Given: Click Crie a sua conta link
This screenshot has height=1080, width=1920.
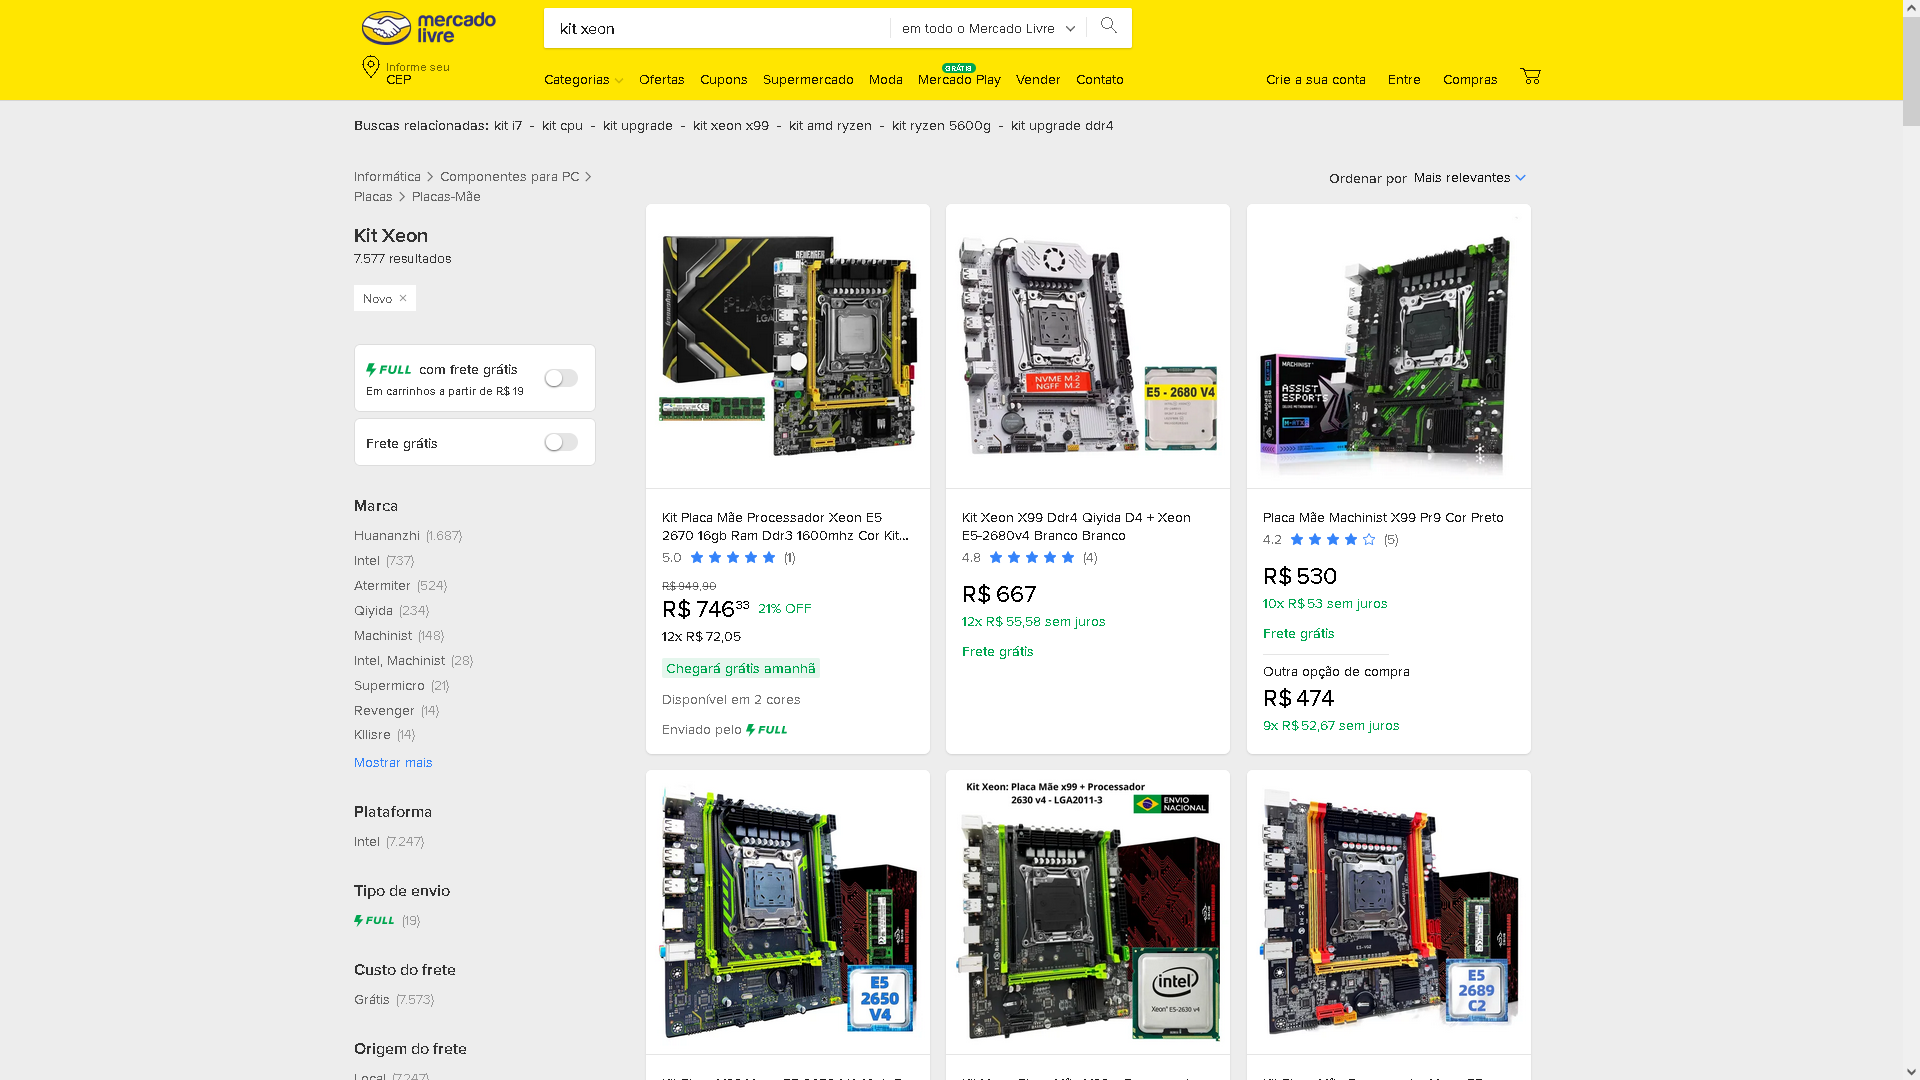Looking at the screenshot, I should (x=1316, y=80).
